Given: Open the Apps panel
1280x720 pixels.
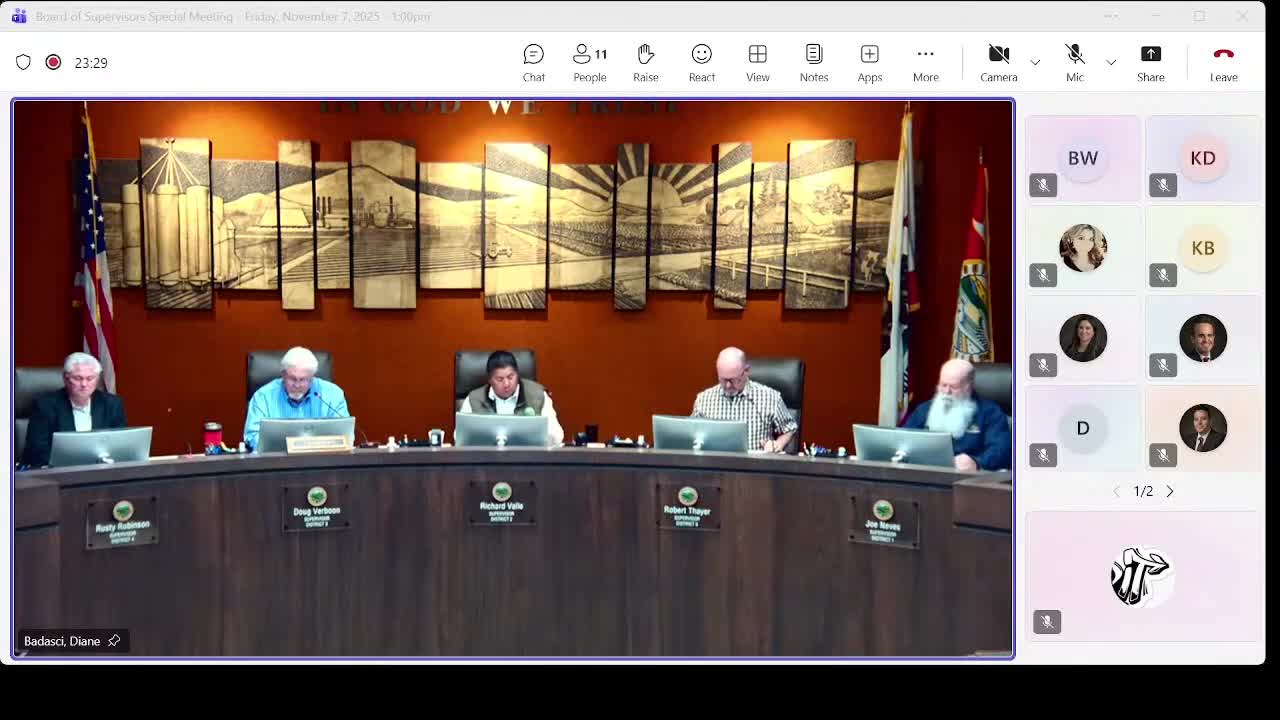Looking at the screenshot, I should [x=869, y=62].
